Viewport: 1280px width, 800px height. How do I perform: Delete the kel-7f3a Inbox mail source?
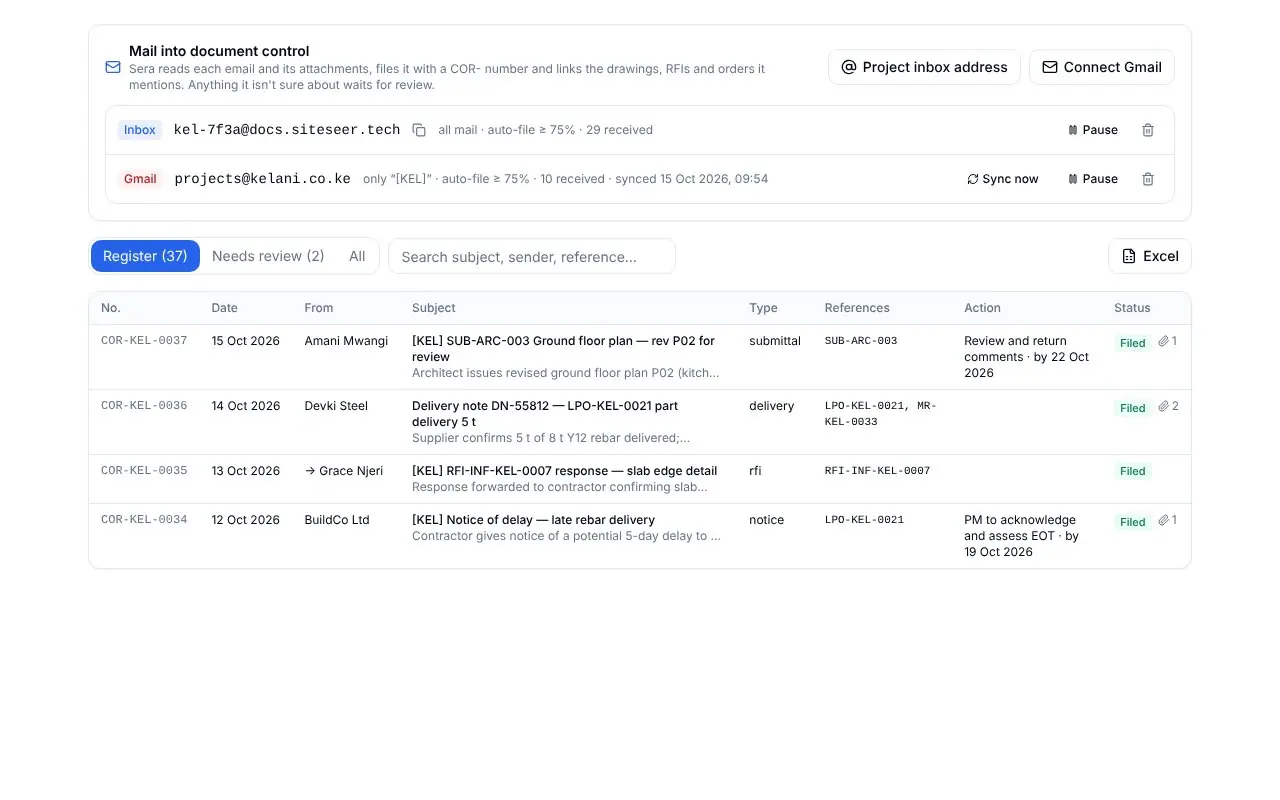tap(1148, 130)
